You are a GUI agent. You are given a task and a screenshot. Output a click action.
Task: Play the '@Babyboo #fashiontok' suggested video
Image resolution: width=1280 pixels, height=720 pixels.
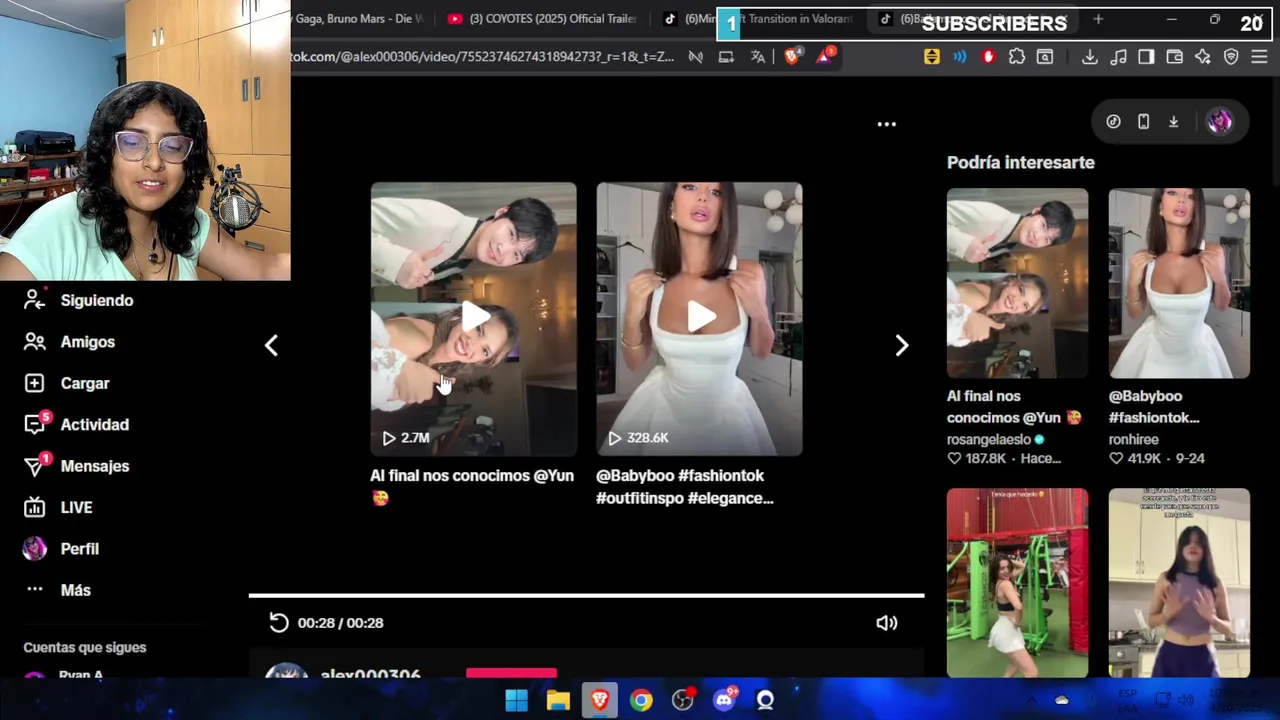coord(699,319)
